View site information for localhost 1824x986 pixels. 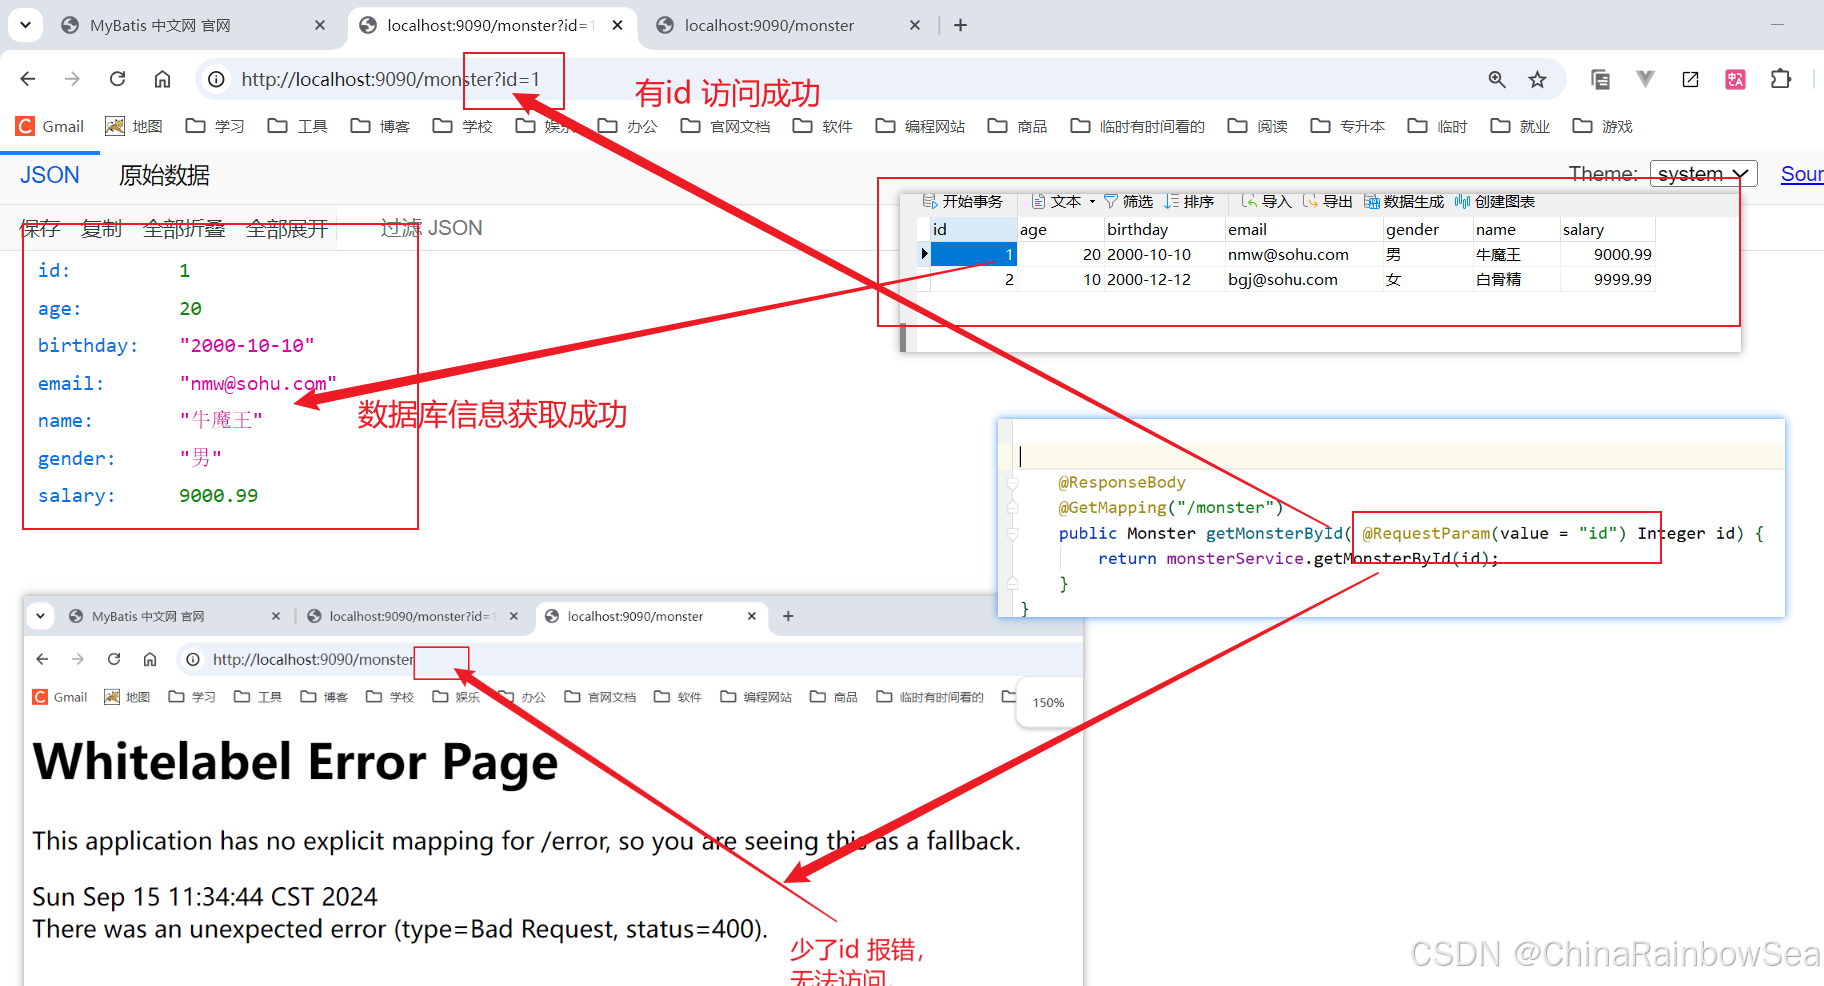pos(216,79)
